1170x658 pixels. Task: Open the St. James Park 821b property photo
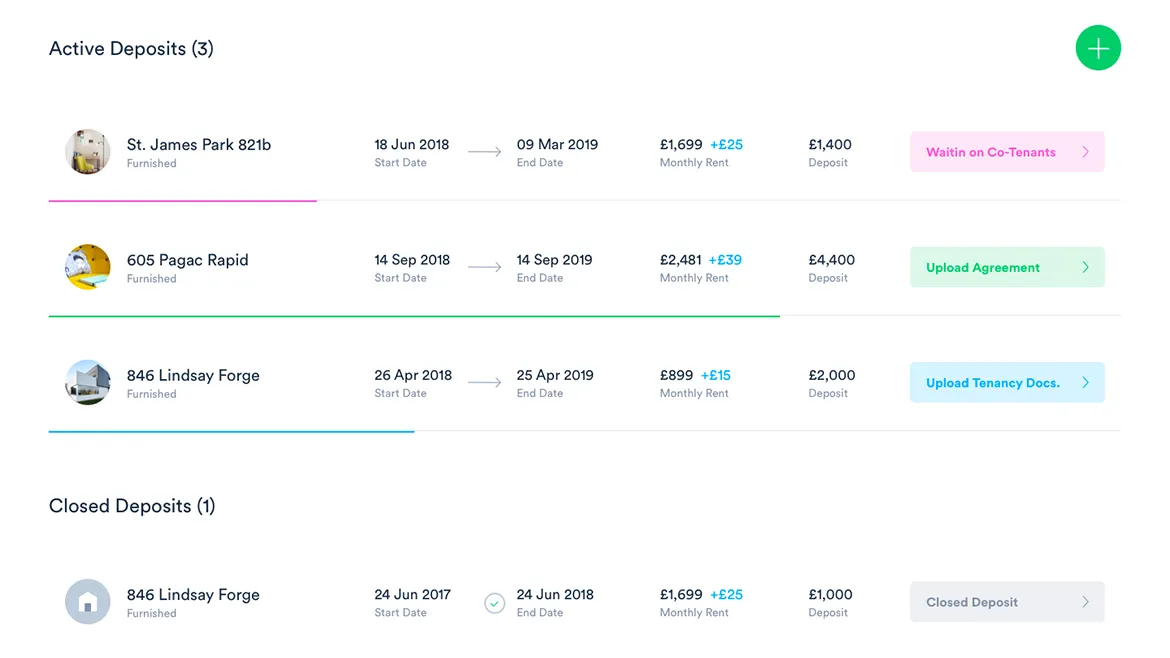pos(87,152)
